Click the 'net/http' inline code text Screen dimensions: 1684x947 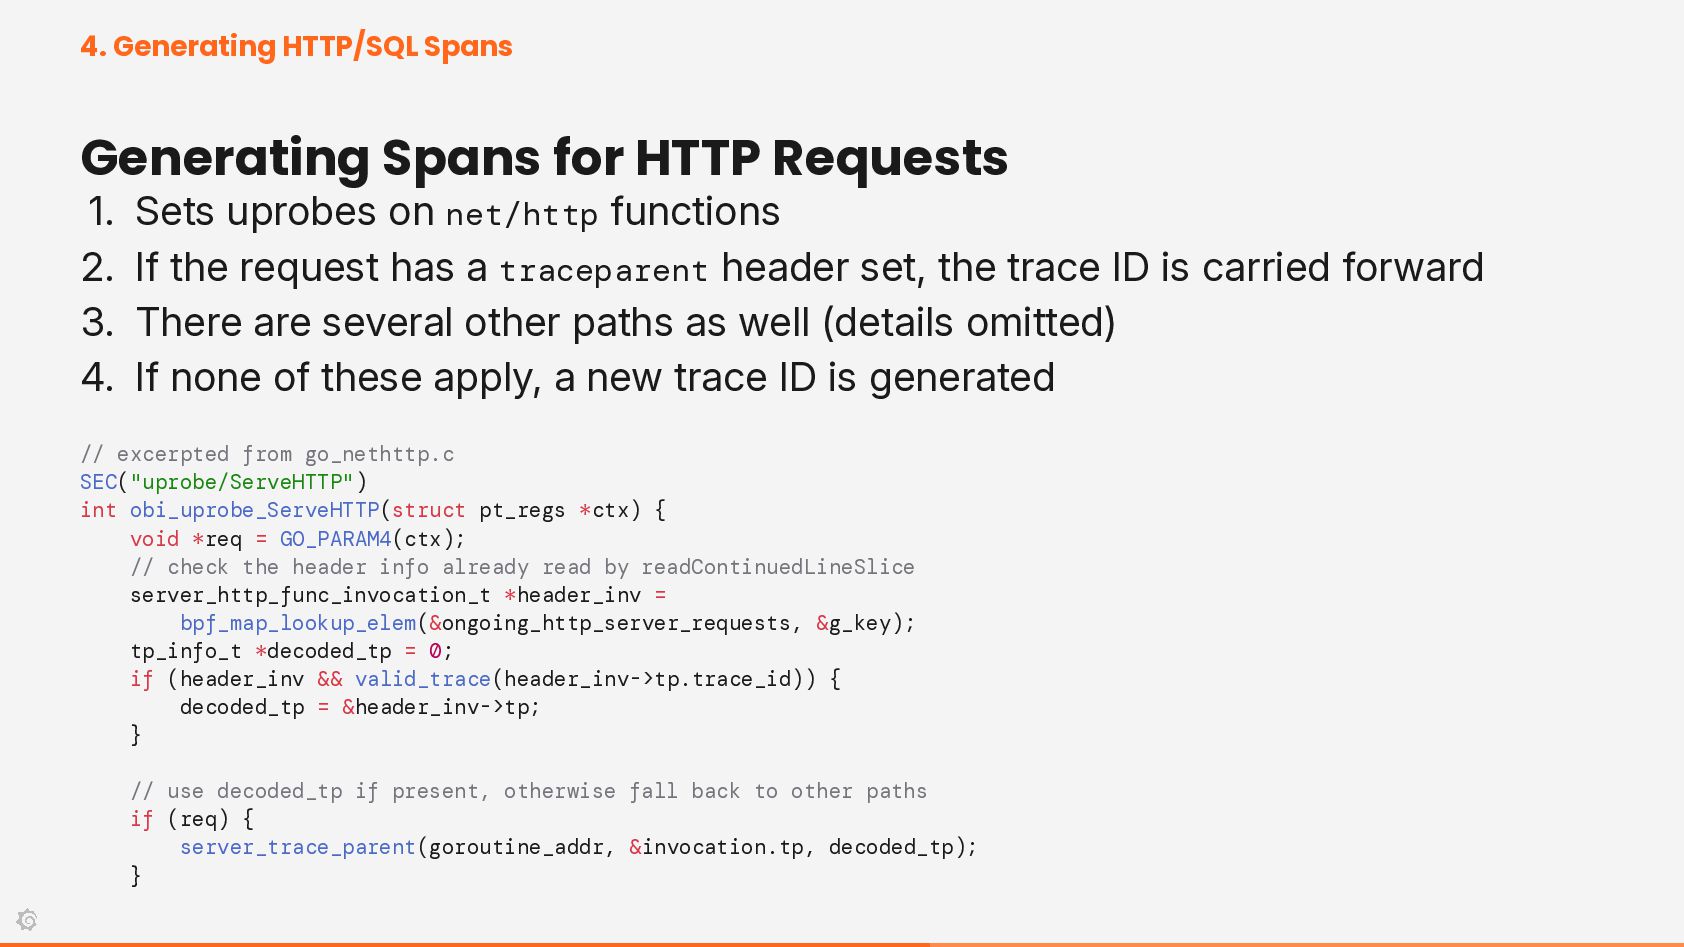click(521, 214)
